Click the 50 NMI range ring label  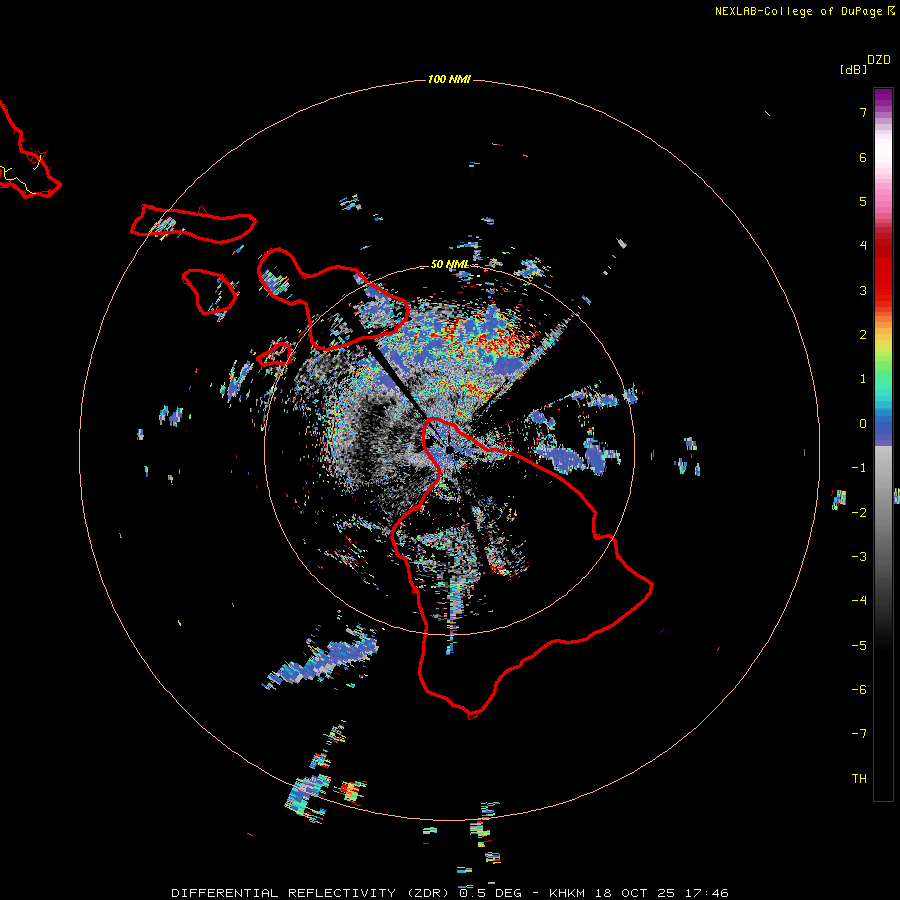point(450,264)
